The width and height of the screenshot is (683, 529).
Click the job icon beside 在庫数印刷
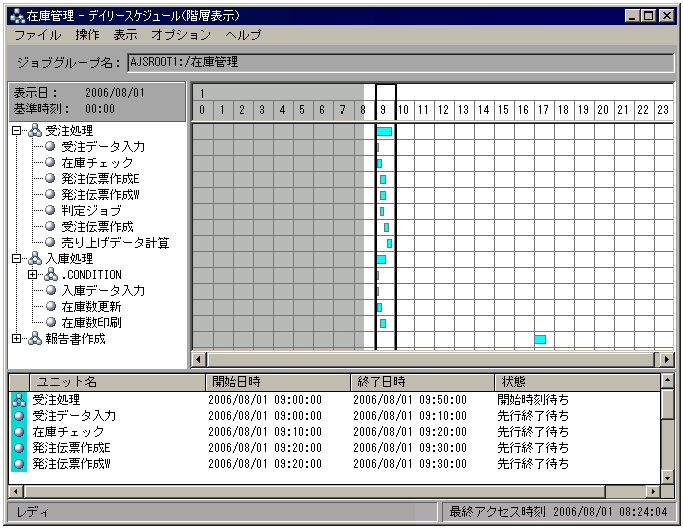[x=51, y=322]
